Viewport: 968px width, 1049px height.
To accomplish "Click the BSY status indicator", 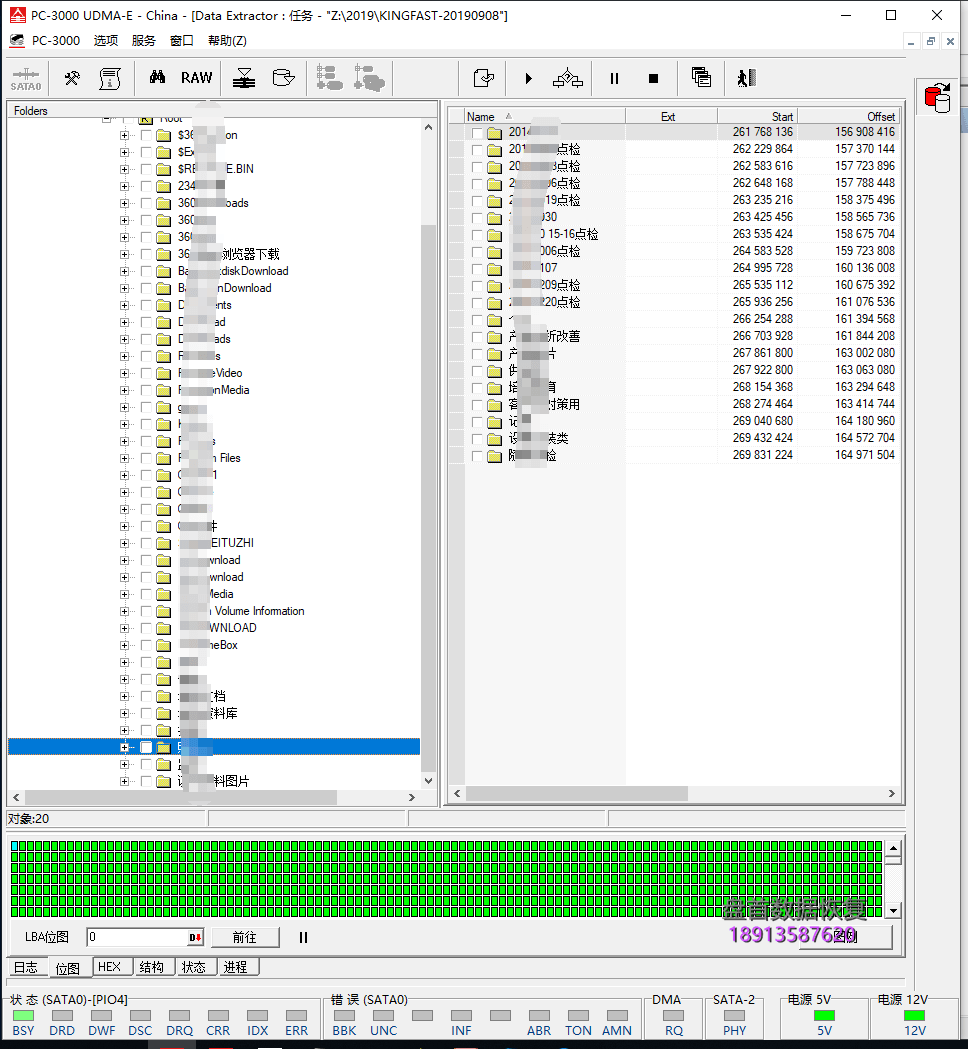I will [x=23, y=1016].
